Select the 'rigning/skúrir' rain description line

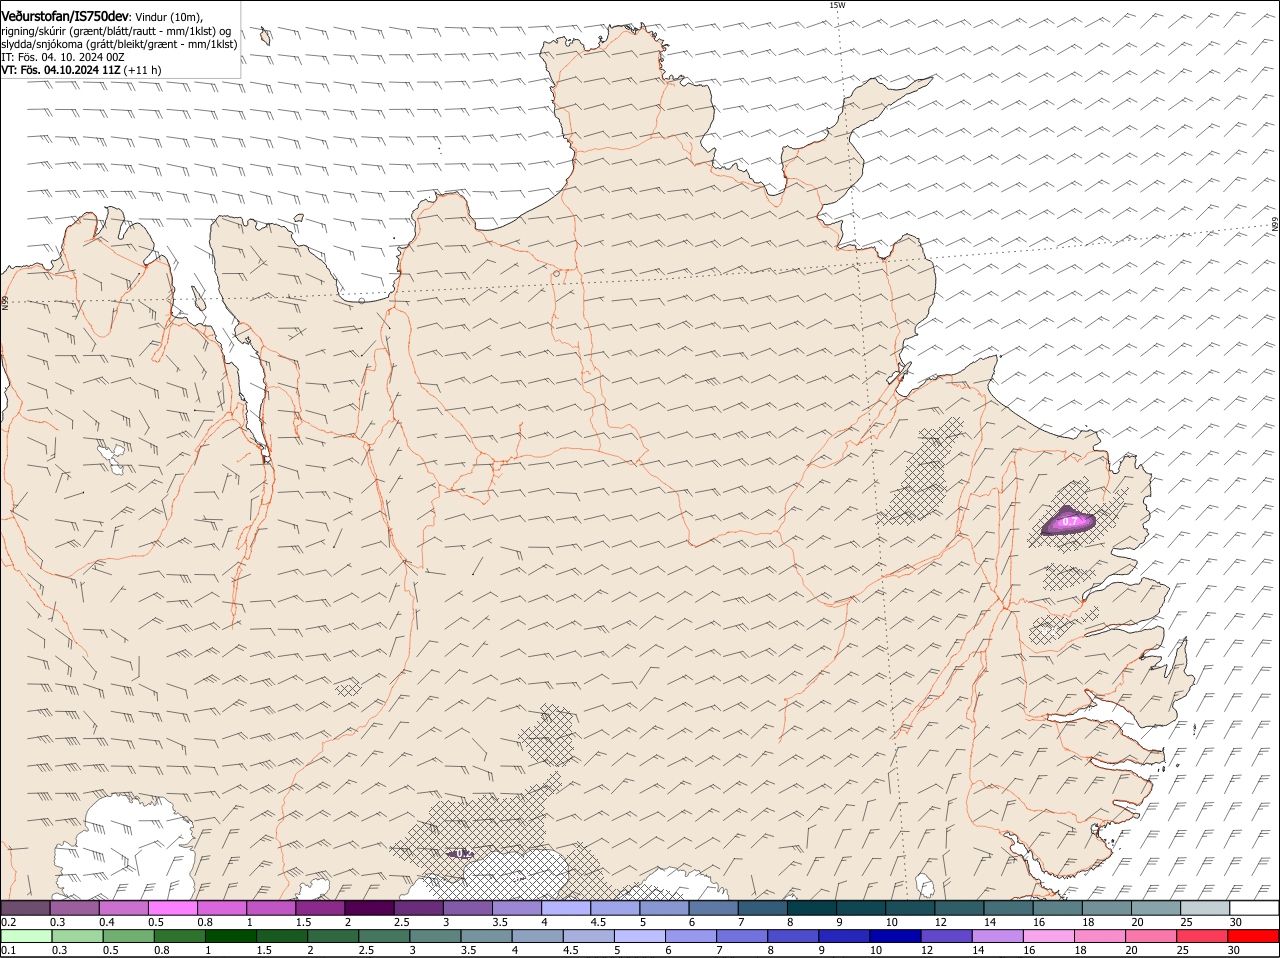coord(116,31)
